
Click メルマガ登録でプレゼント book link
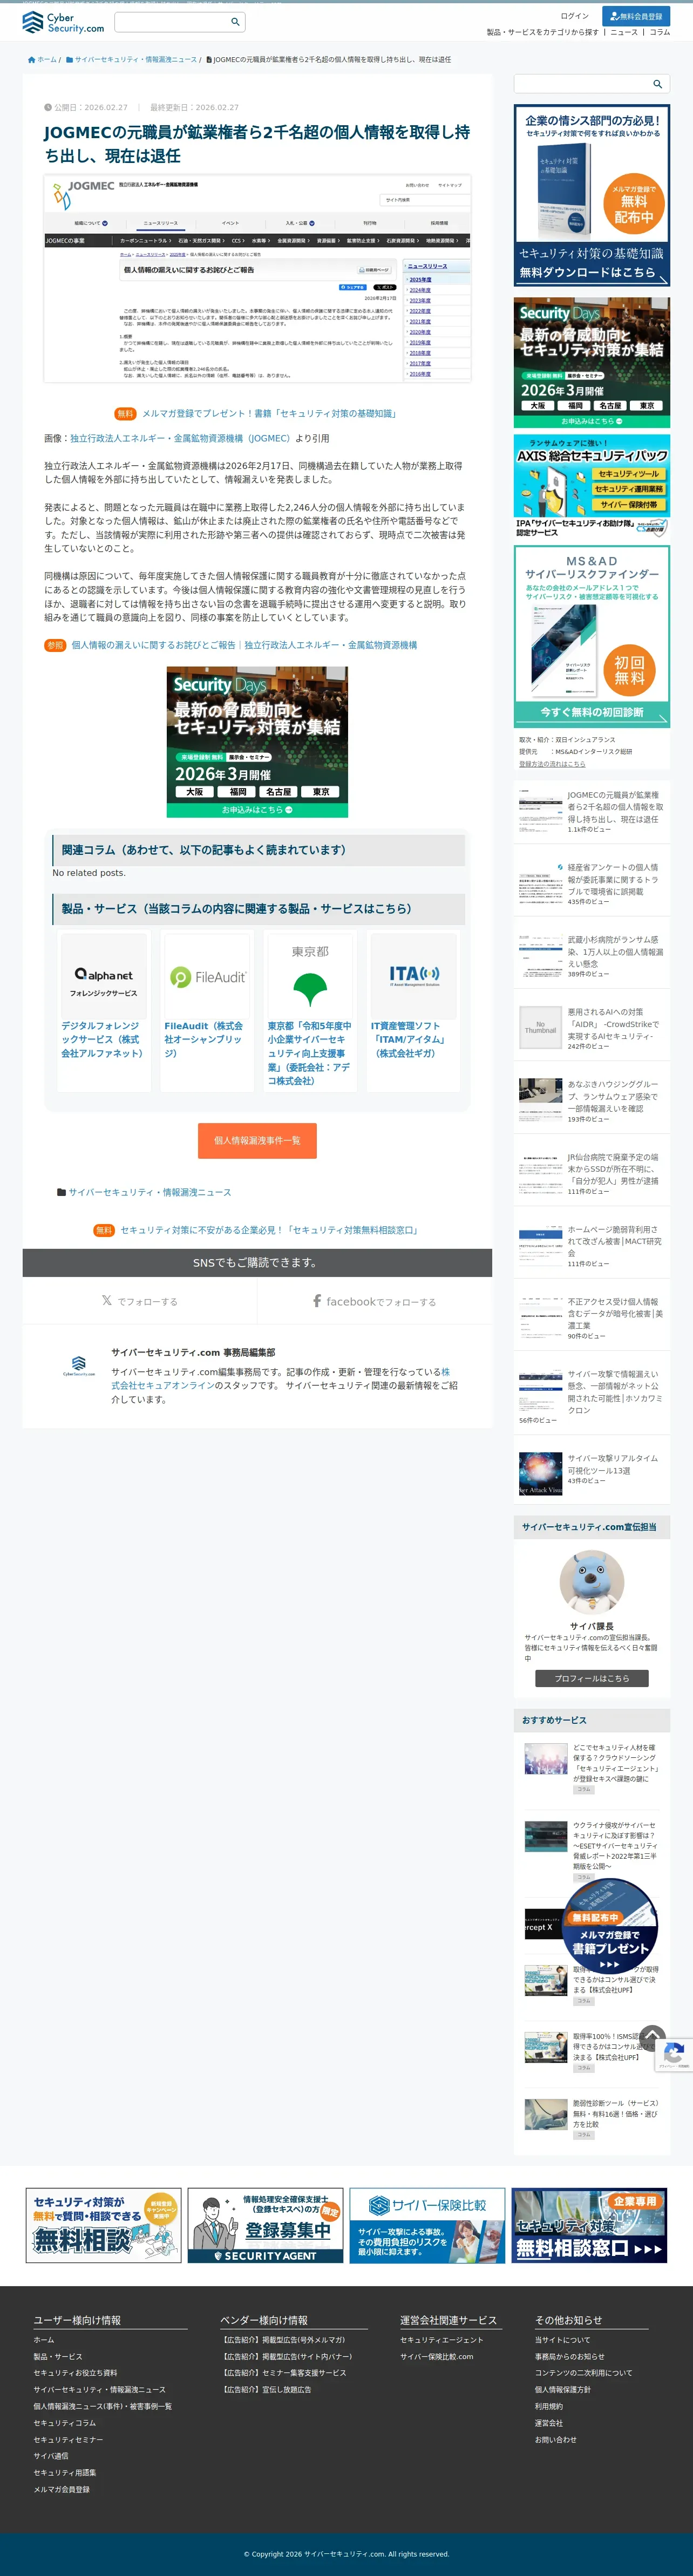[x=269, y=413]
